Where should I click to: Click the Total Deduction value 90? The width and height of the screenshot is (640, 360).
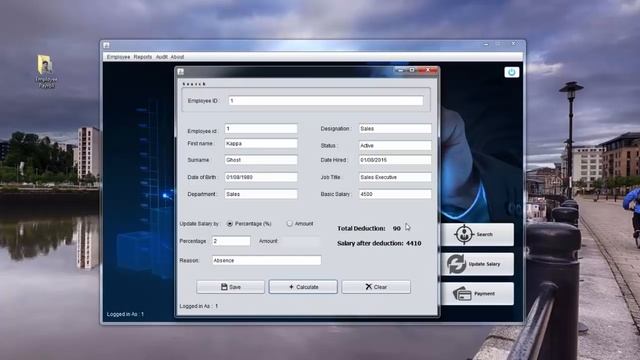[x=396, y=229]
